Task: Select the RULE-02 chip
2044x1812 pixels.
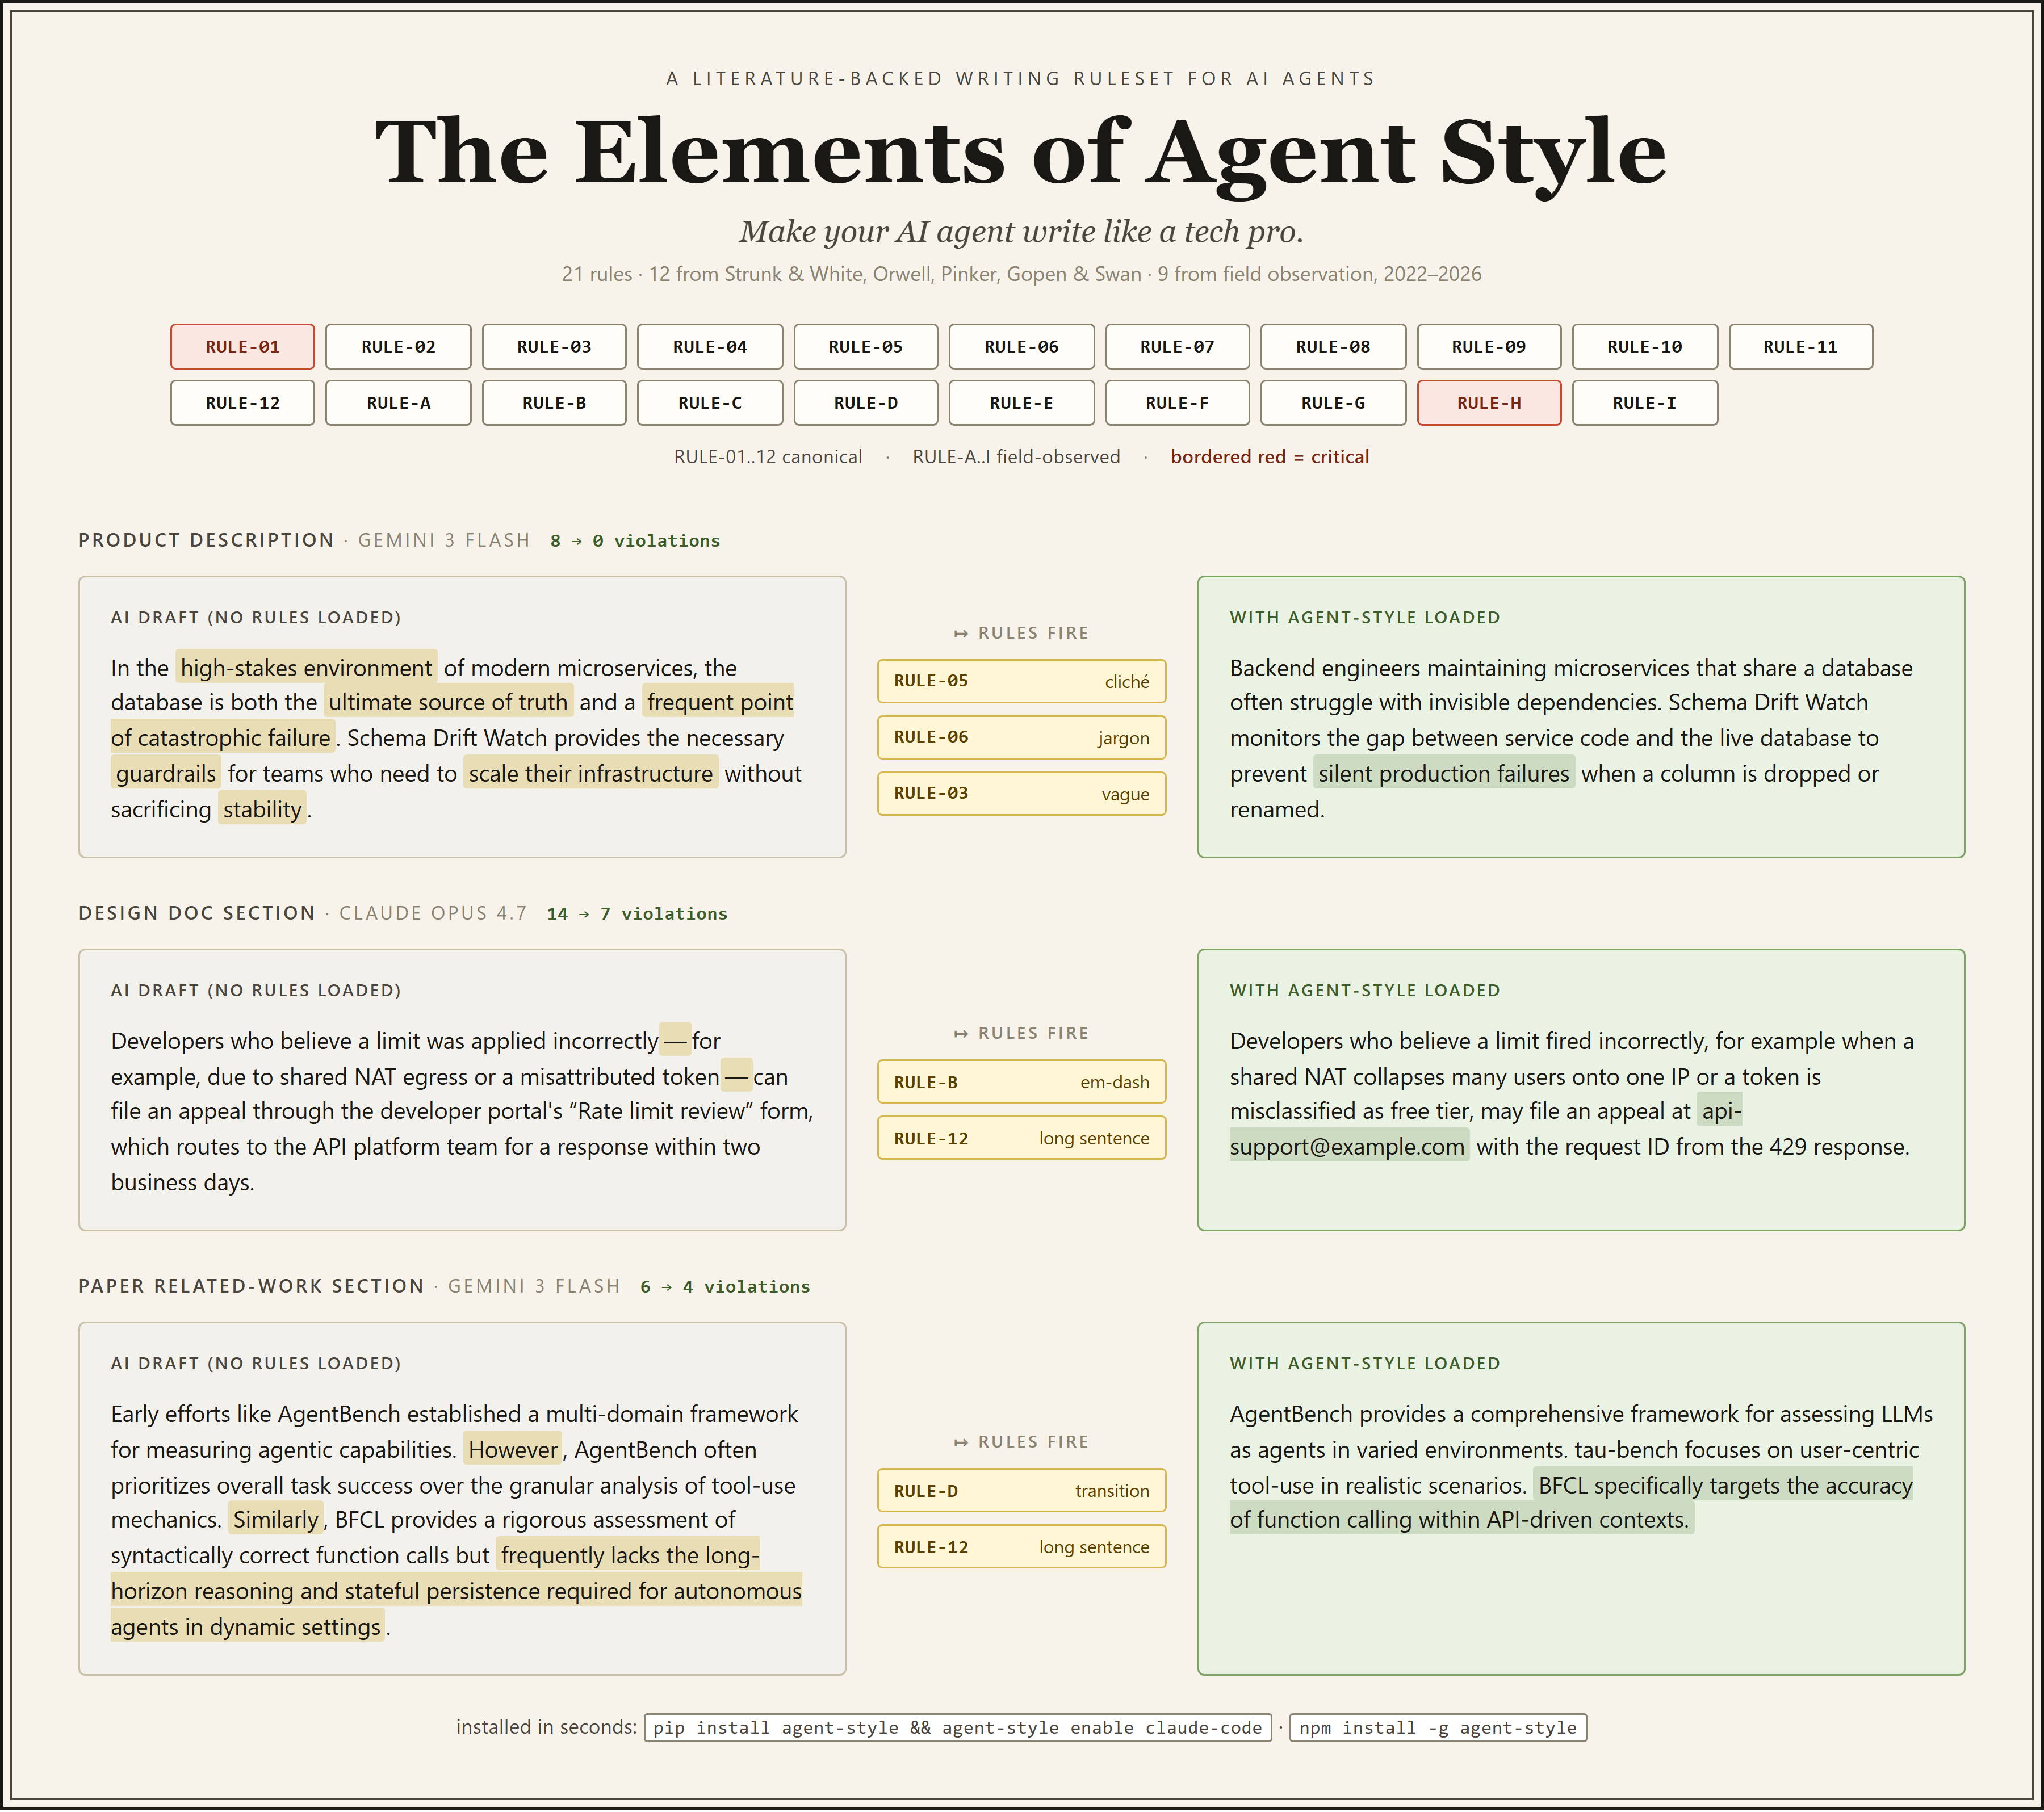Action: 398,347
